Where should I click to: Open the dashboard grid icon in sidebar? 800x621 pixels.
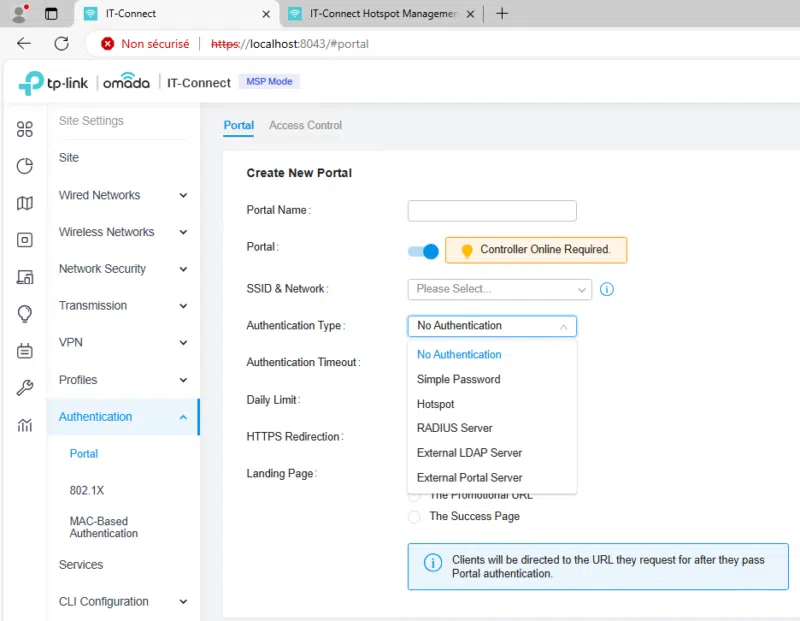point(25,129)
